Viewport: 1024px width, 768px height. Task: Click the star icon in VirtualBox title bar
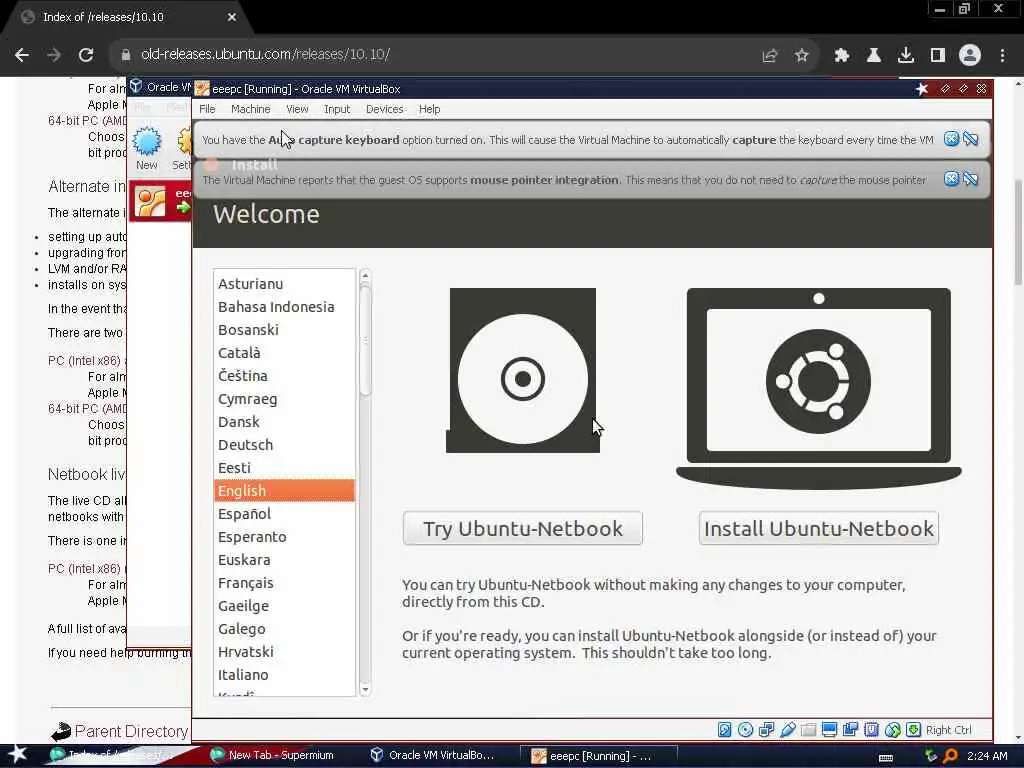point(922,88)
